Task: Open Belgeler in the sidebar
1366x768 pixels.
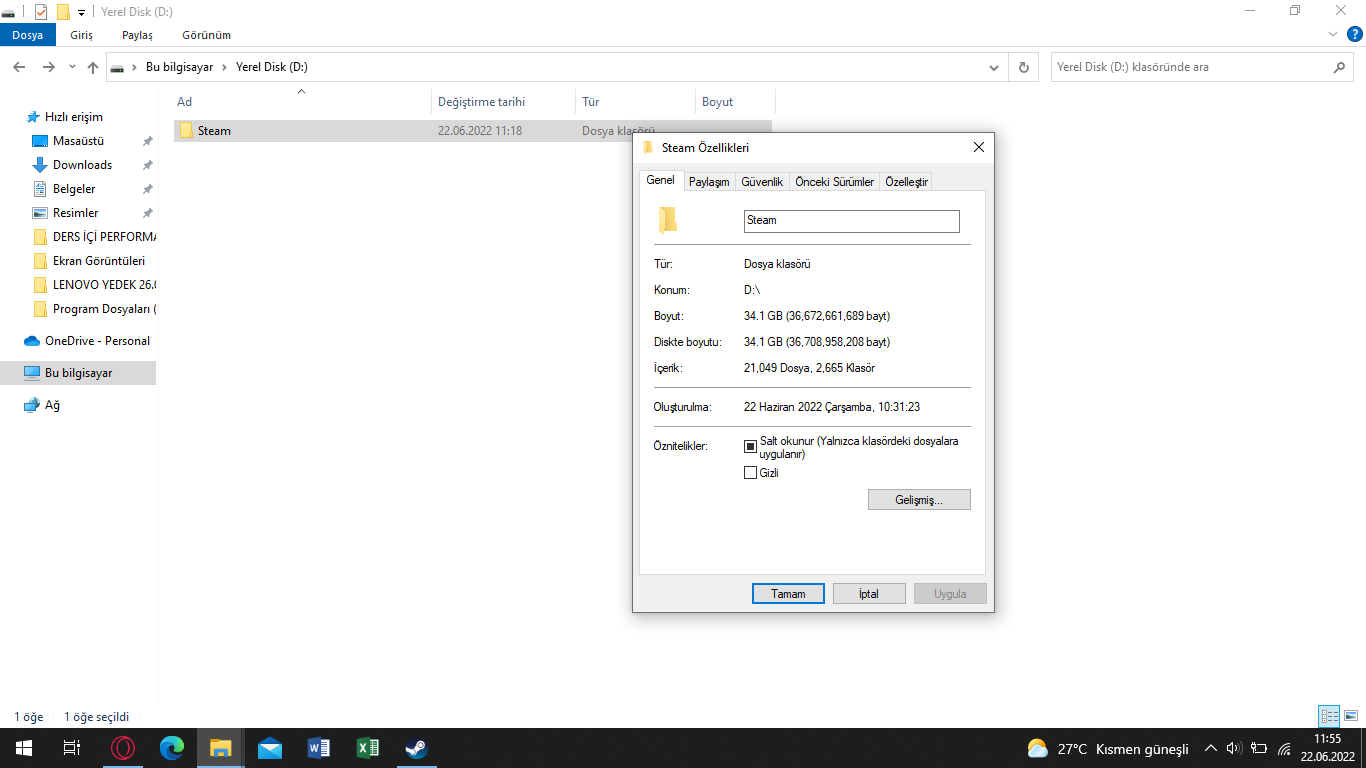Action: coord(74,189)
